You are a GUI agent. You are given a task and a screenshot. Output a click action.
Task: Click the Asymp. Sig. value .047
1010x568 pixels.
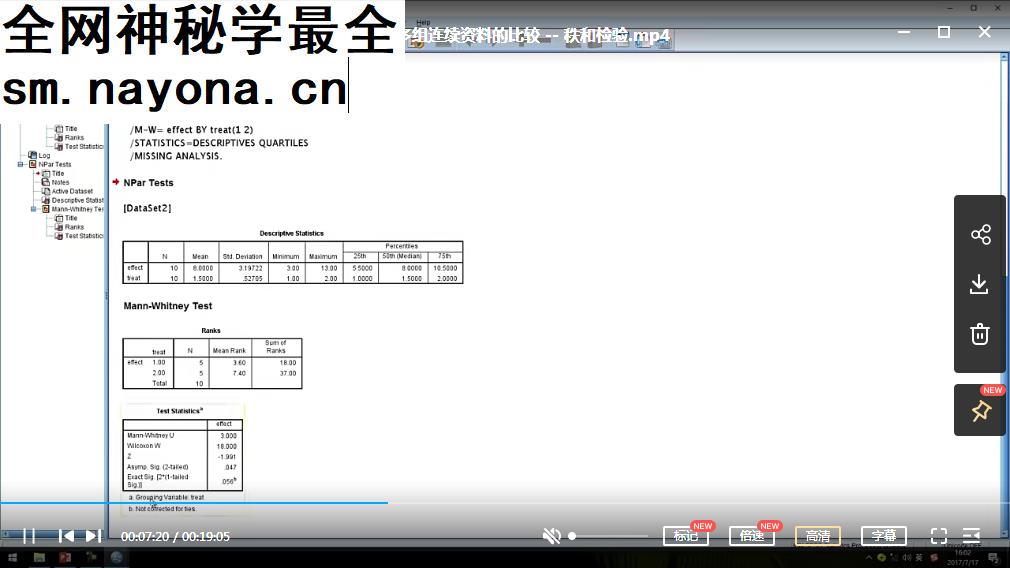pyautogui.click(x=231, y=467)
